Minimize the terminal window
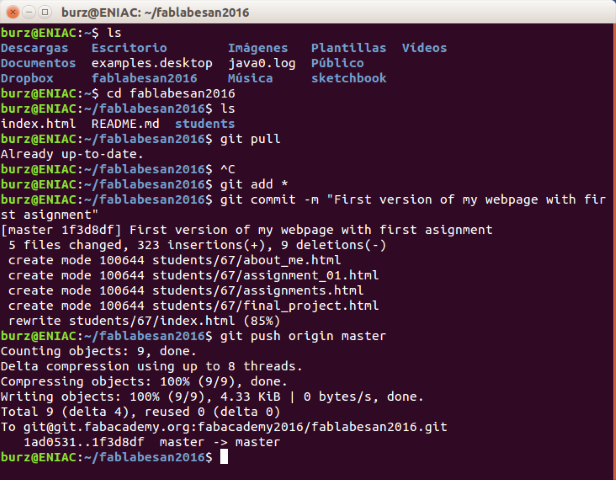The height and width of the screenshot is (480, 616). tap(29, 12)
